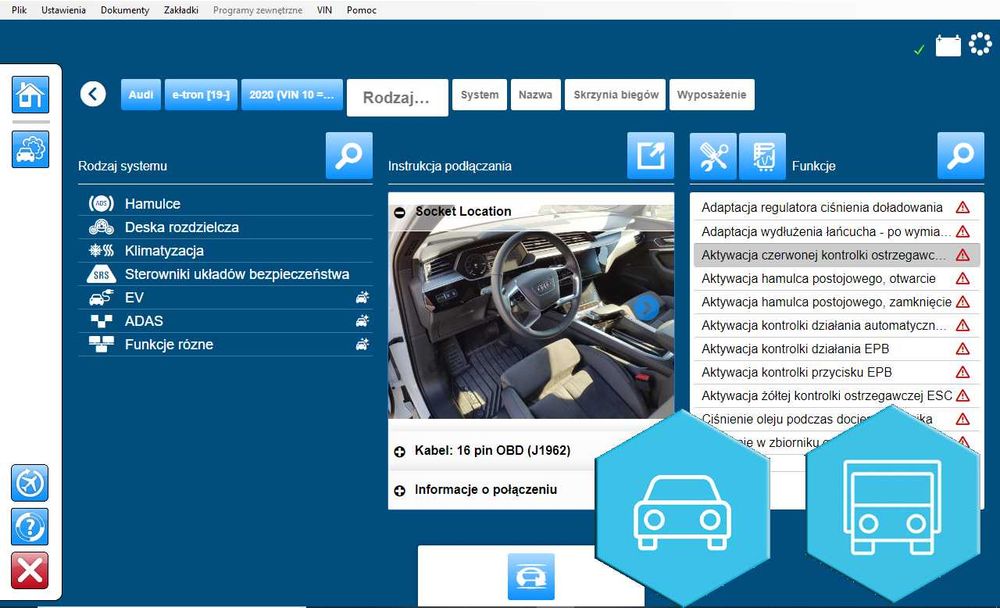
Task: Select the Nazwa tab
Action: click(x=536, y=94)
